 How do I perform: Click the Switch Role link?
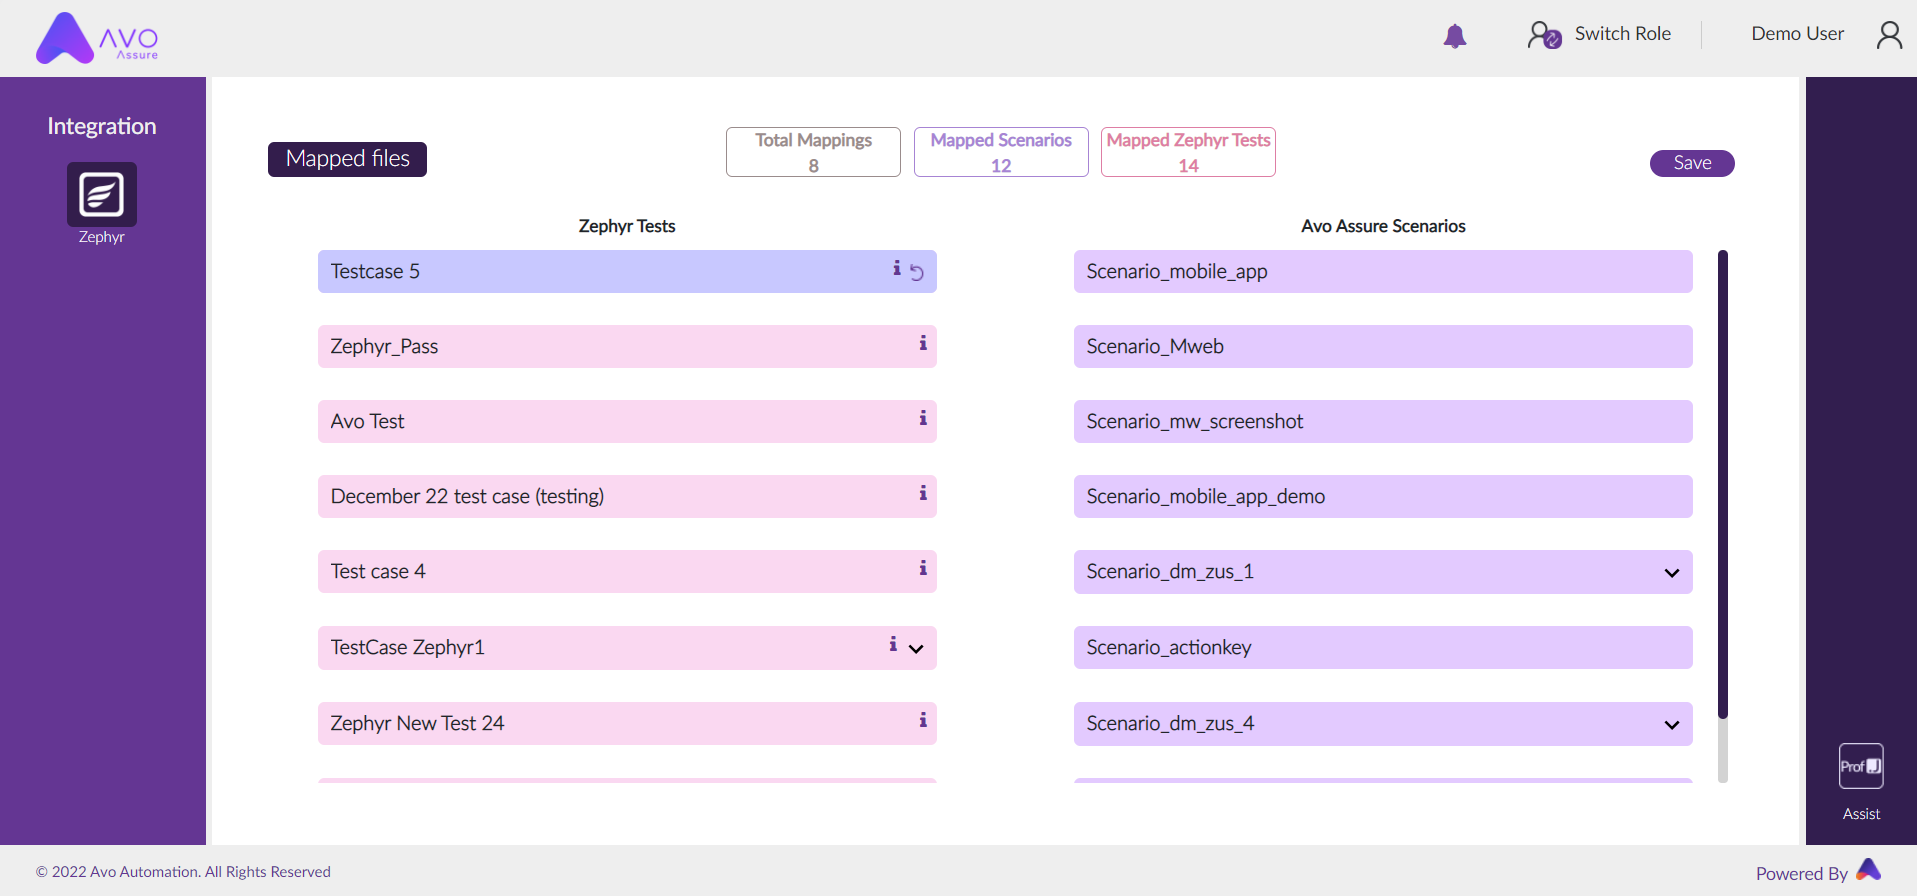[x=1622, y=34]
